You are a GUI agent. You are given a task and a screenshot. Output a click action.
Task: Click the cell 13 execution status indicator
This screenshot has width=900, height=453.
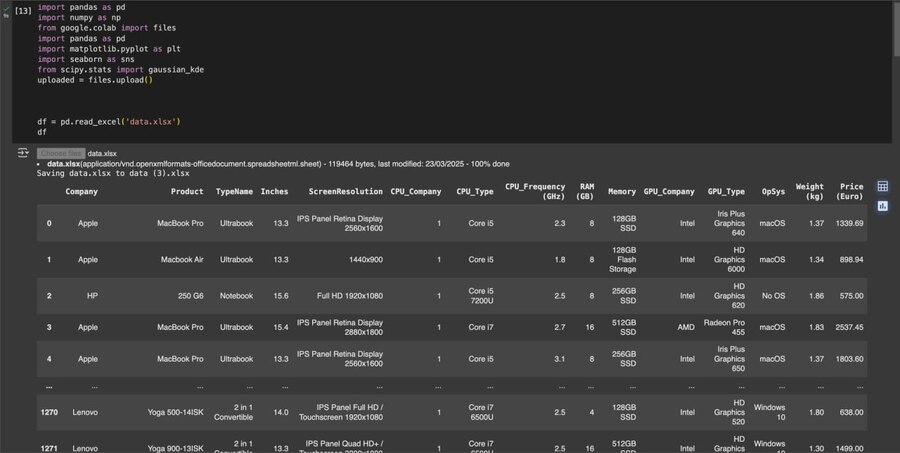pyautogui.click(x=6, y=11)
